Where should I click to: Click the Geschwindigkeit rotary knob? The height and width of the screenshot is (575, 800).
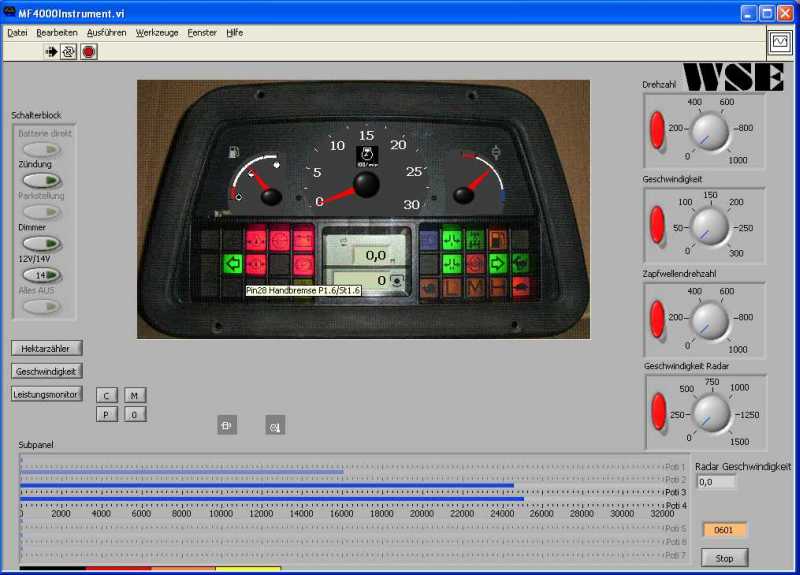pyautogui.click(x=711, y=225)
